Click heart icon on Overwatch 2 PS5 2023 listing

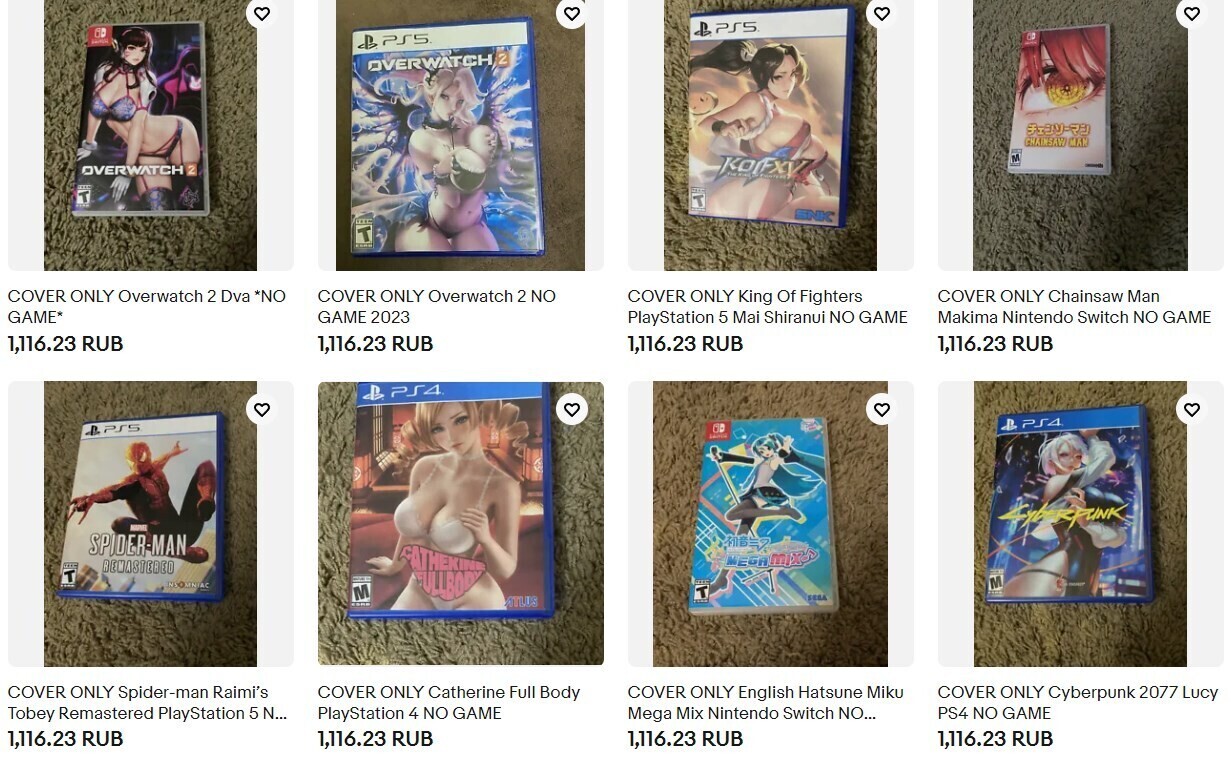coord(572,13)
